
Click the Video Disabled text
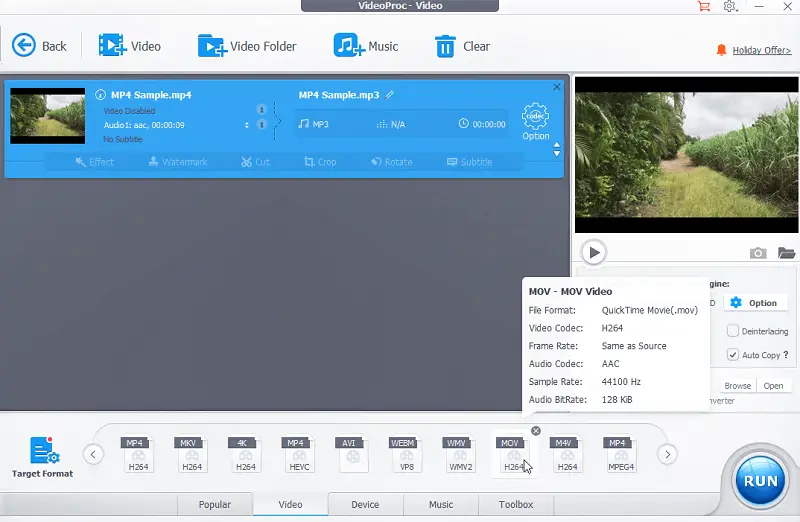click(129, 111)
